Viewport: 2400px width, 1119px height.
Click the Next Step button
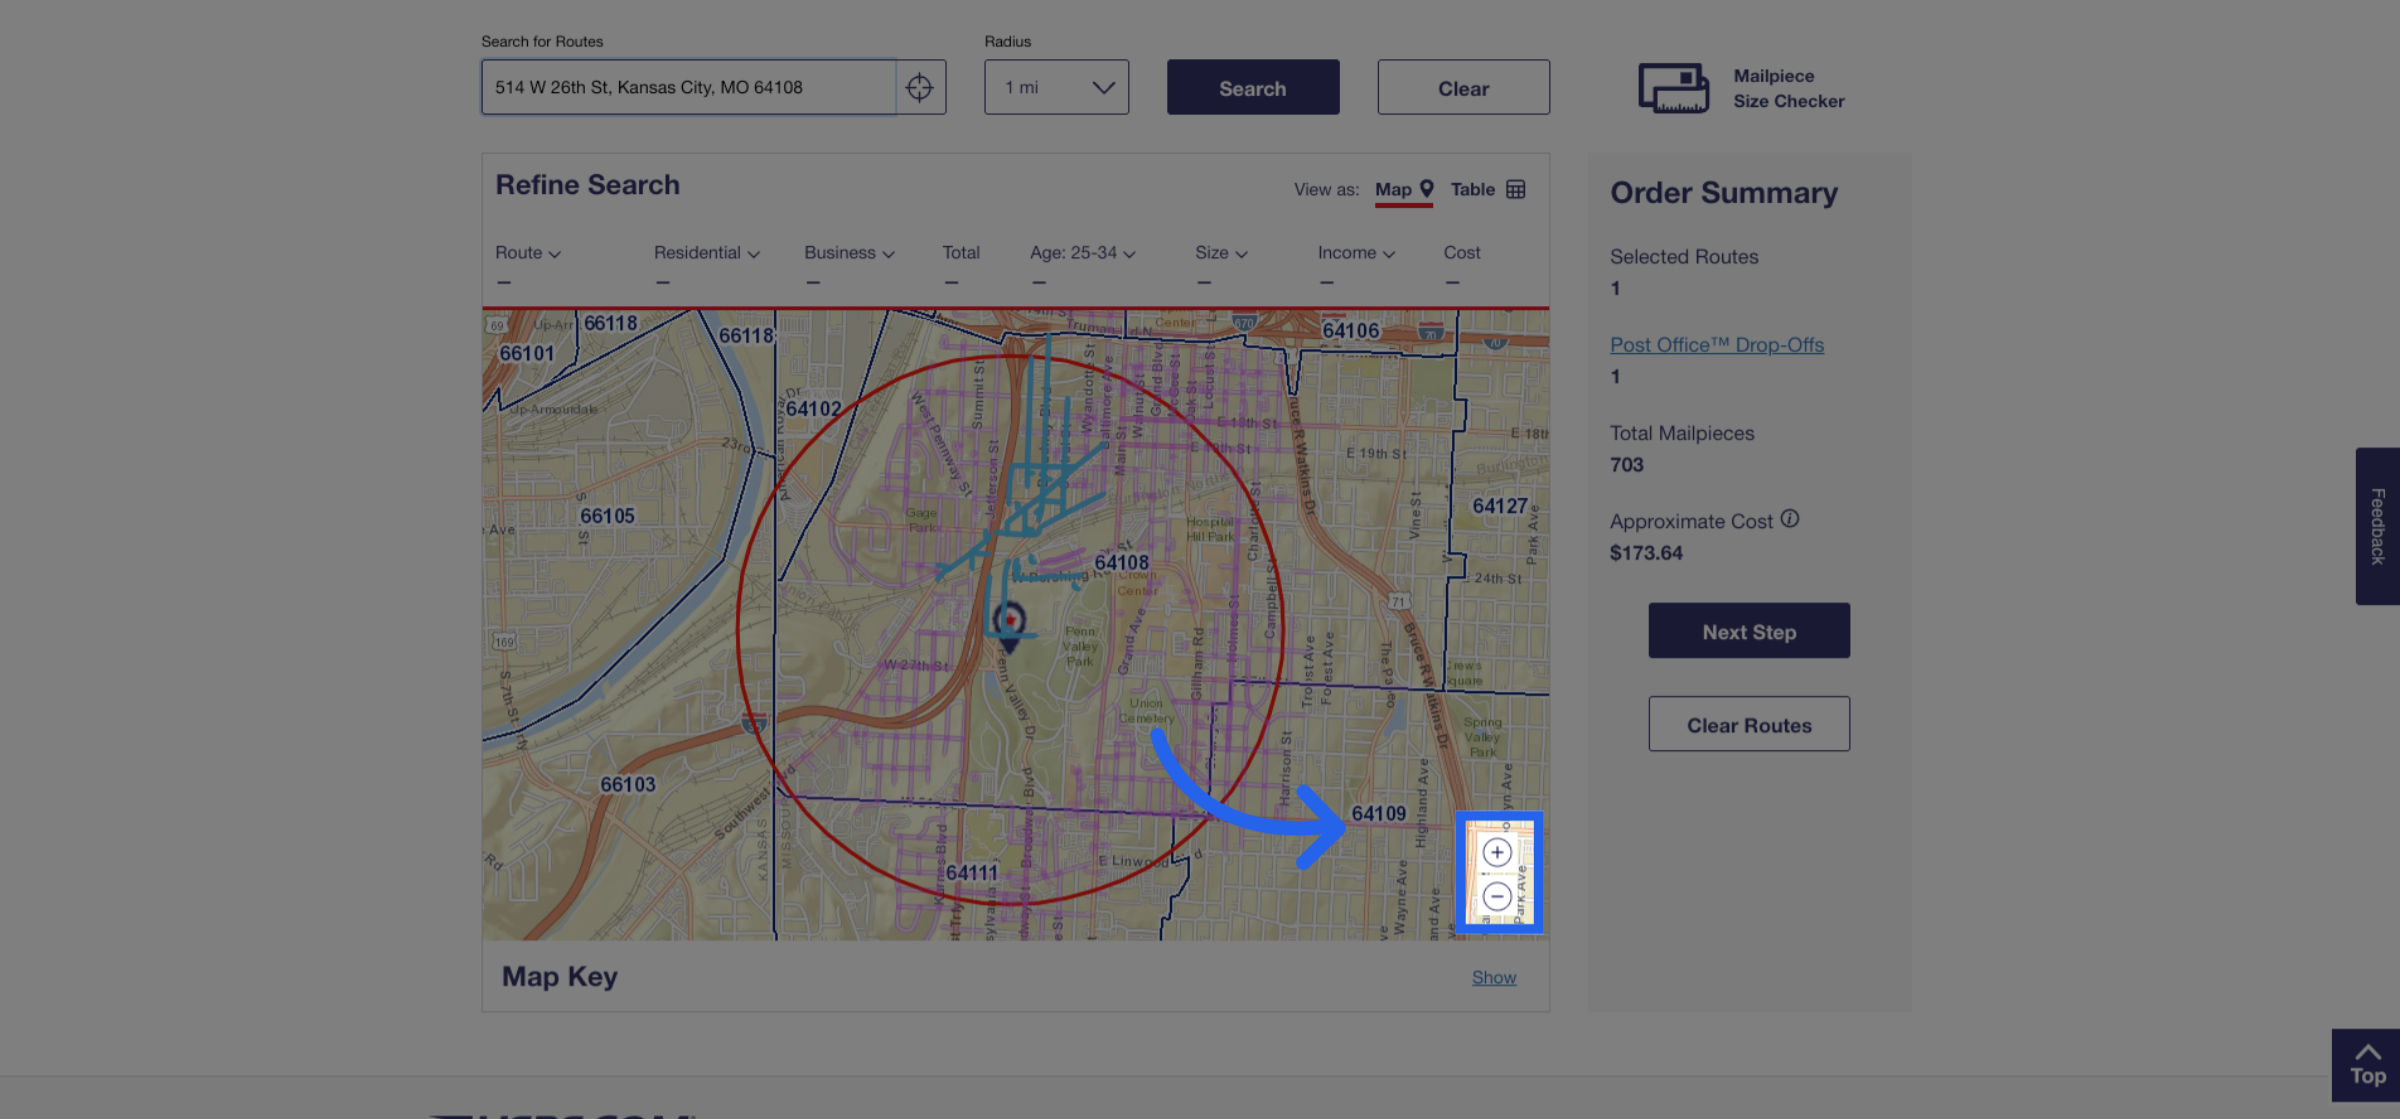point(1749,630)
